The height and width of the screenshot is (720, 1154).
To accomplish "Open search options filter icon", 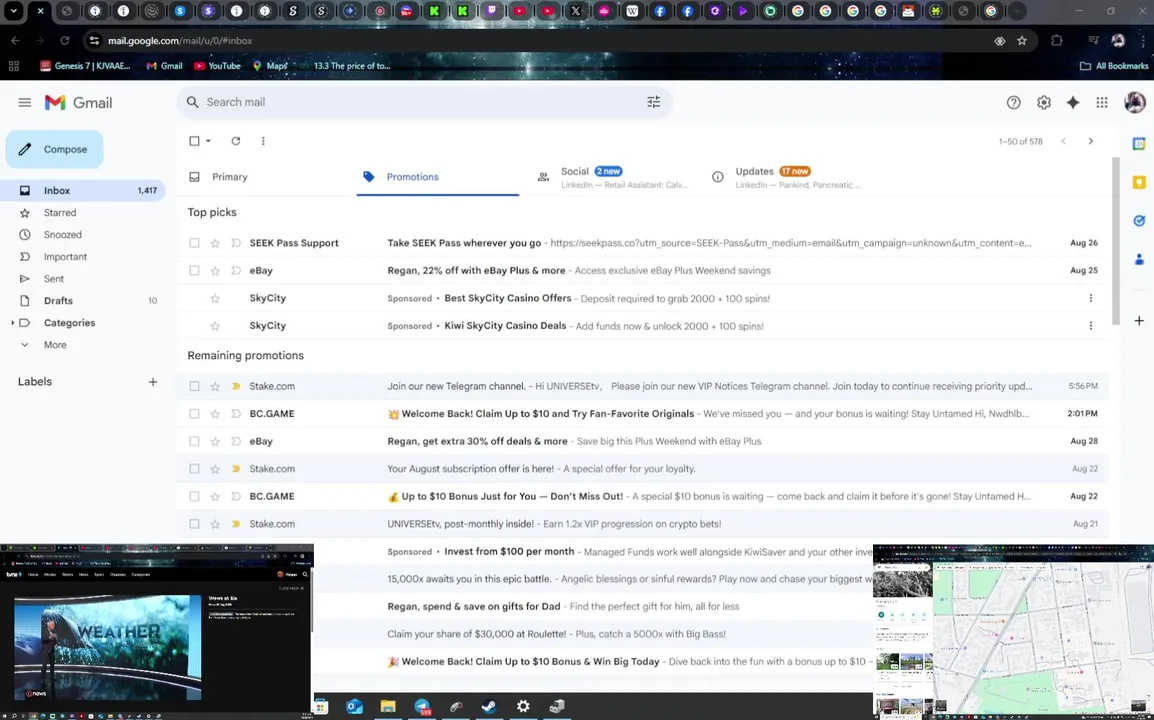I will coord(654,102).
